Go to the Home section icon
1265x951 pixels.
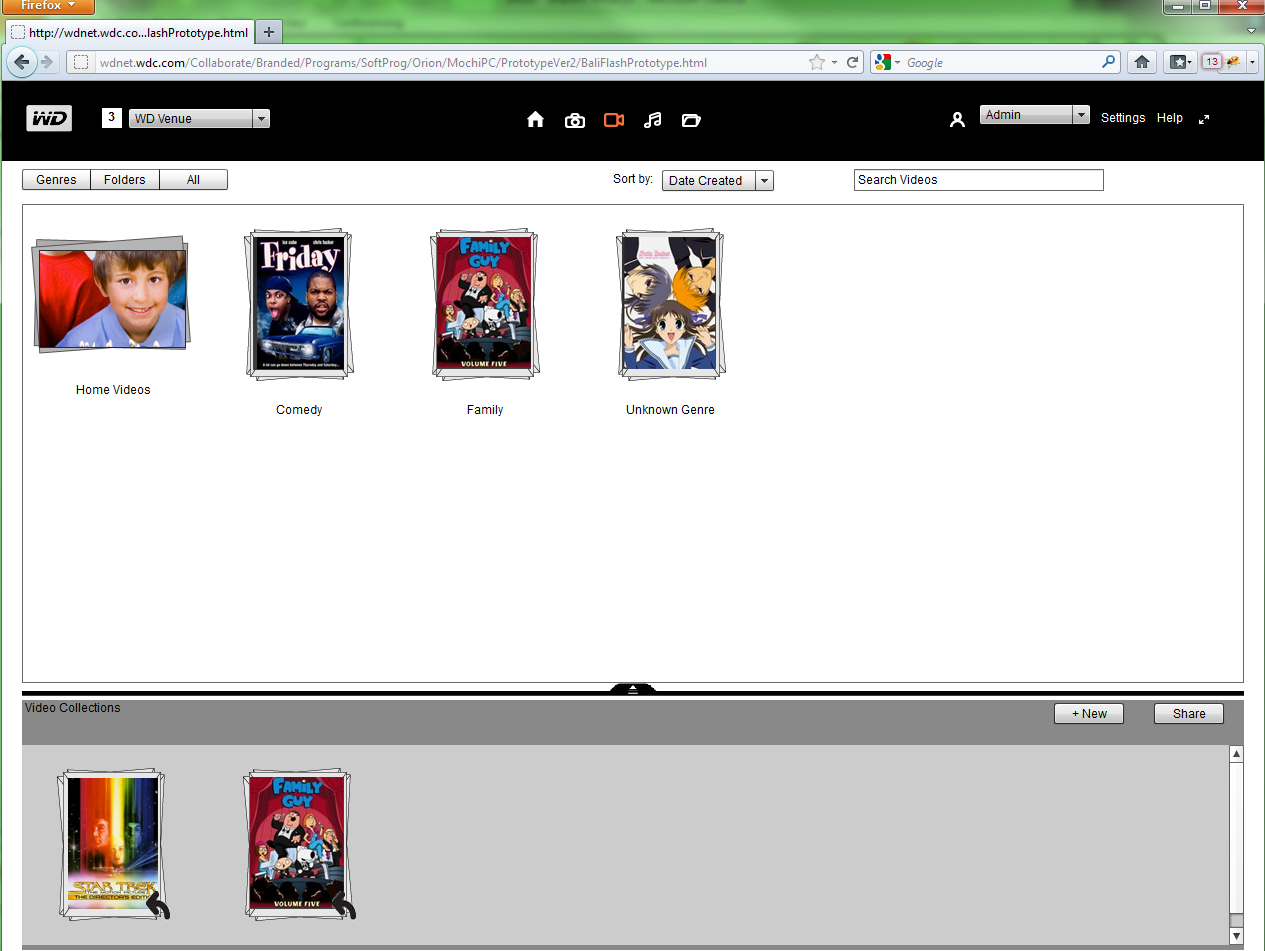pyautogui.click(x=535, y=120)
